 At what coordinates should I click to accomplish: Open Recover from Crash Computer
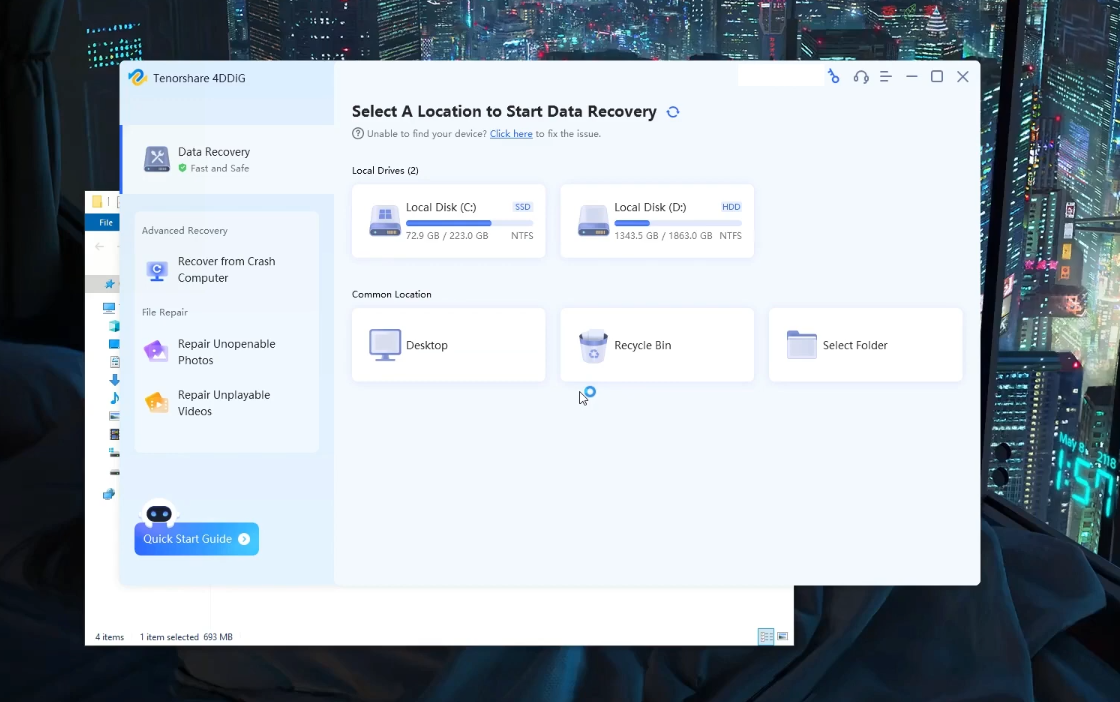[x=226, y=270]
